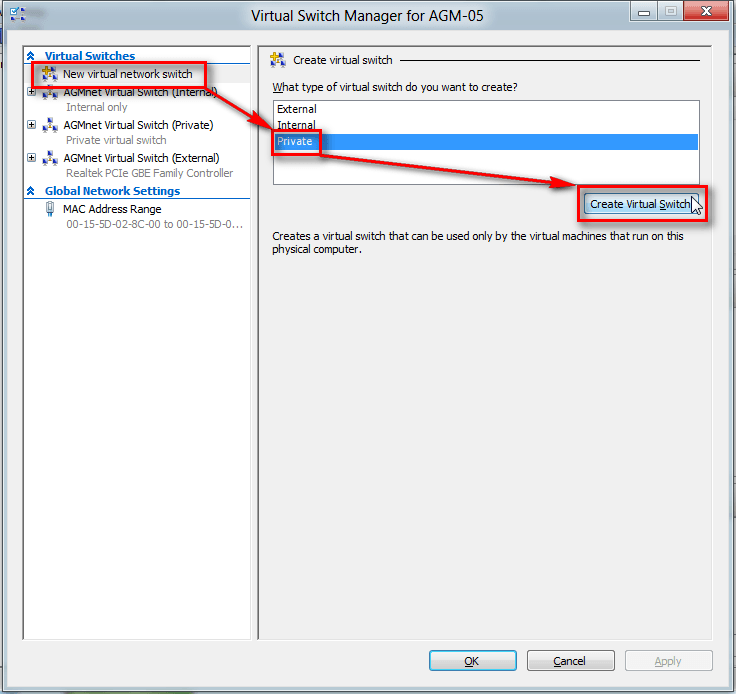Screen dimensions: 736x694
Task: Expand the External virtual switch plus box
Action: click(31, 158)
